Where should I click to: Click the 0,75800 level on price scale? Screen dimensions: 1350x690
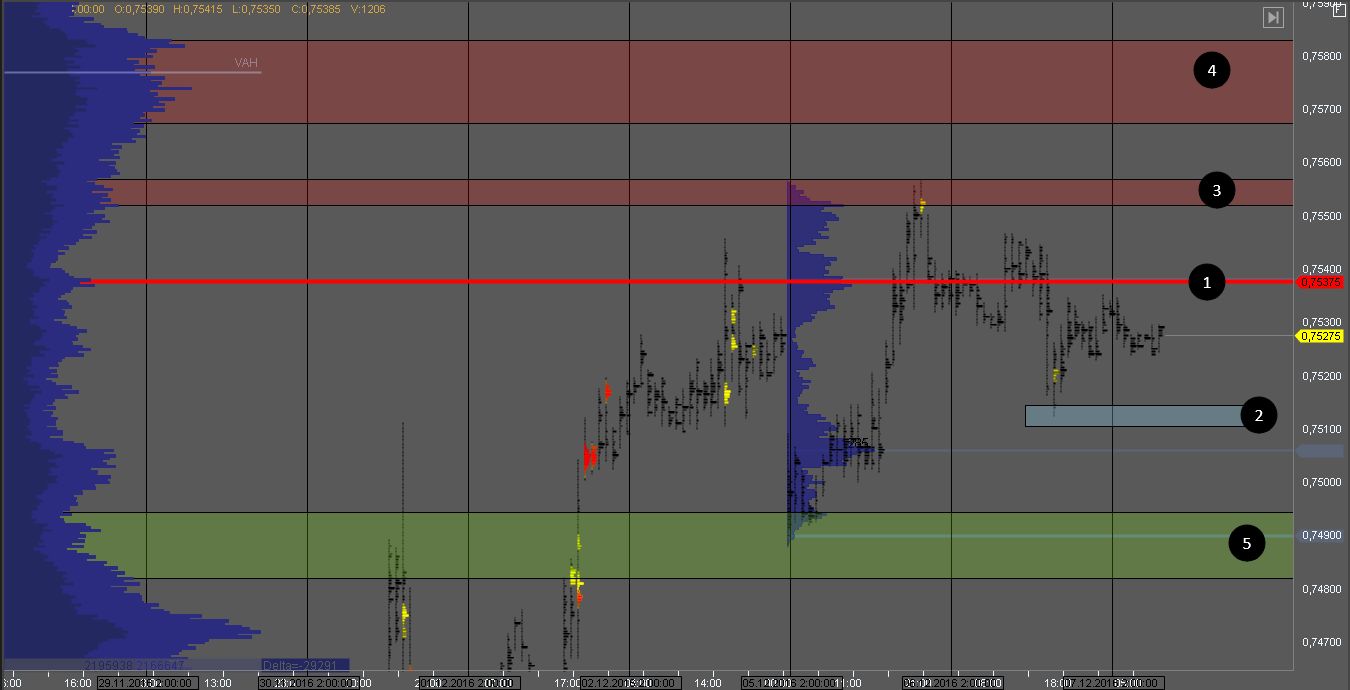(1321, 56)
